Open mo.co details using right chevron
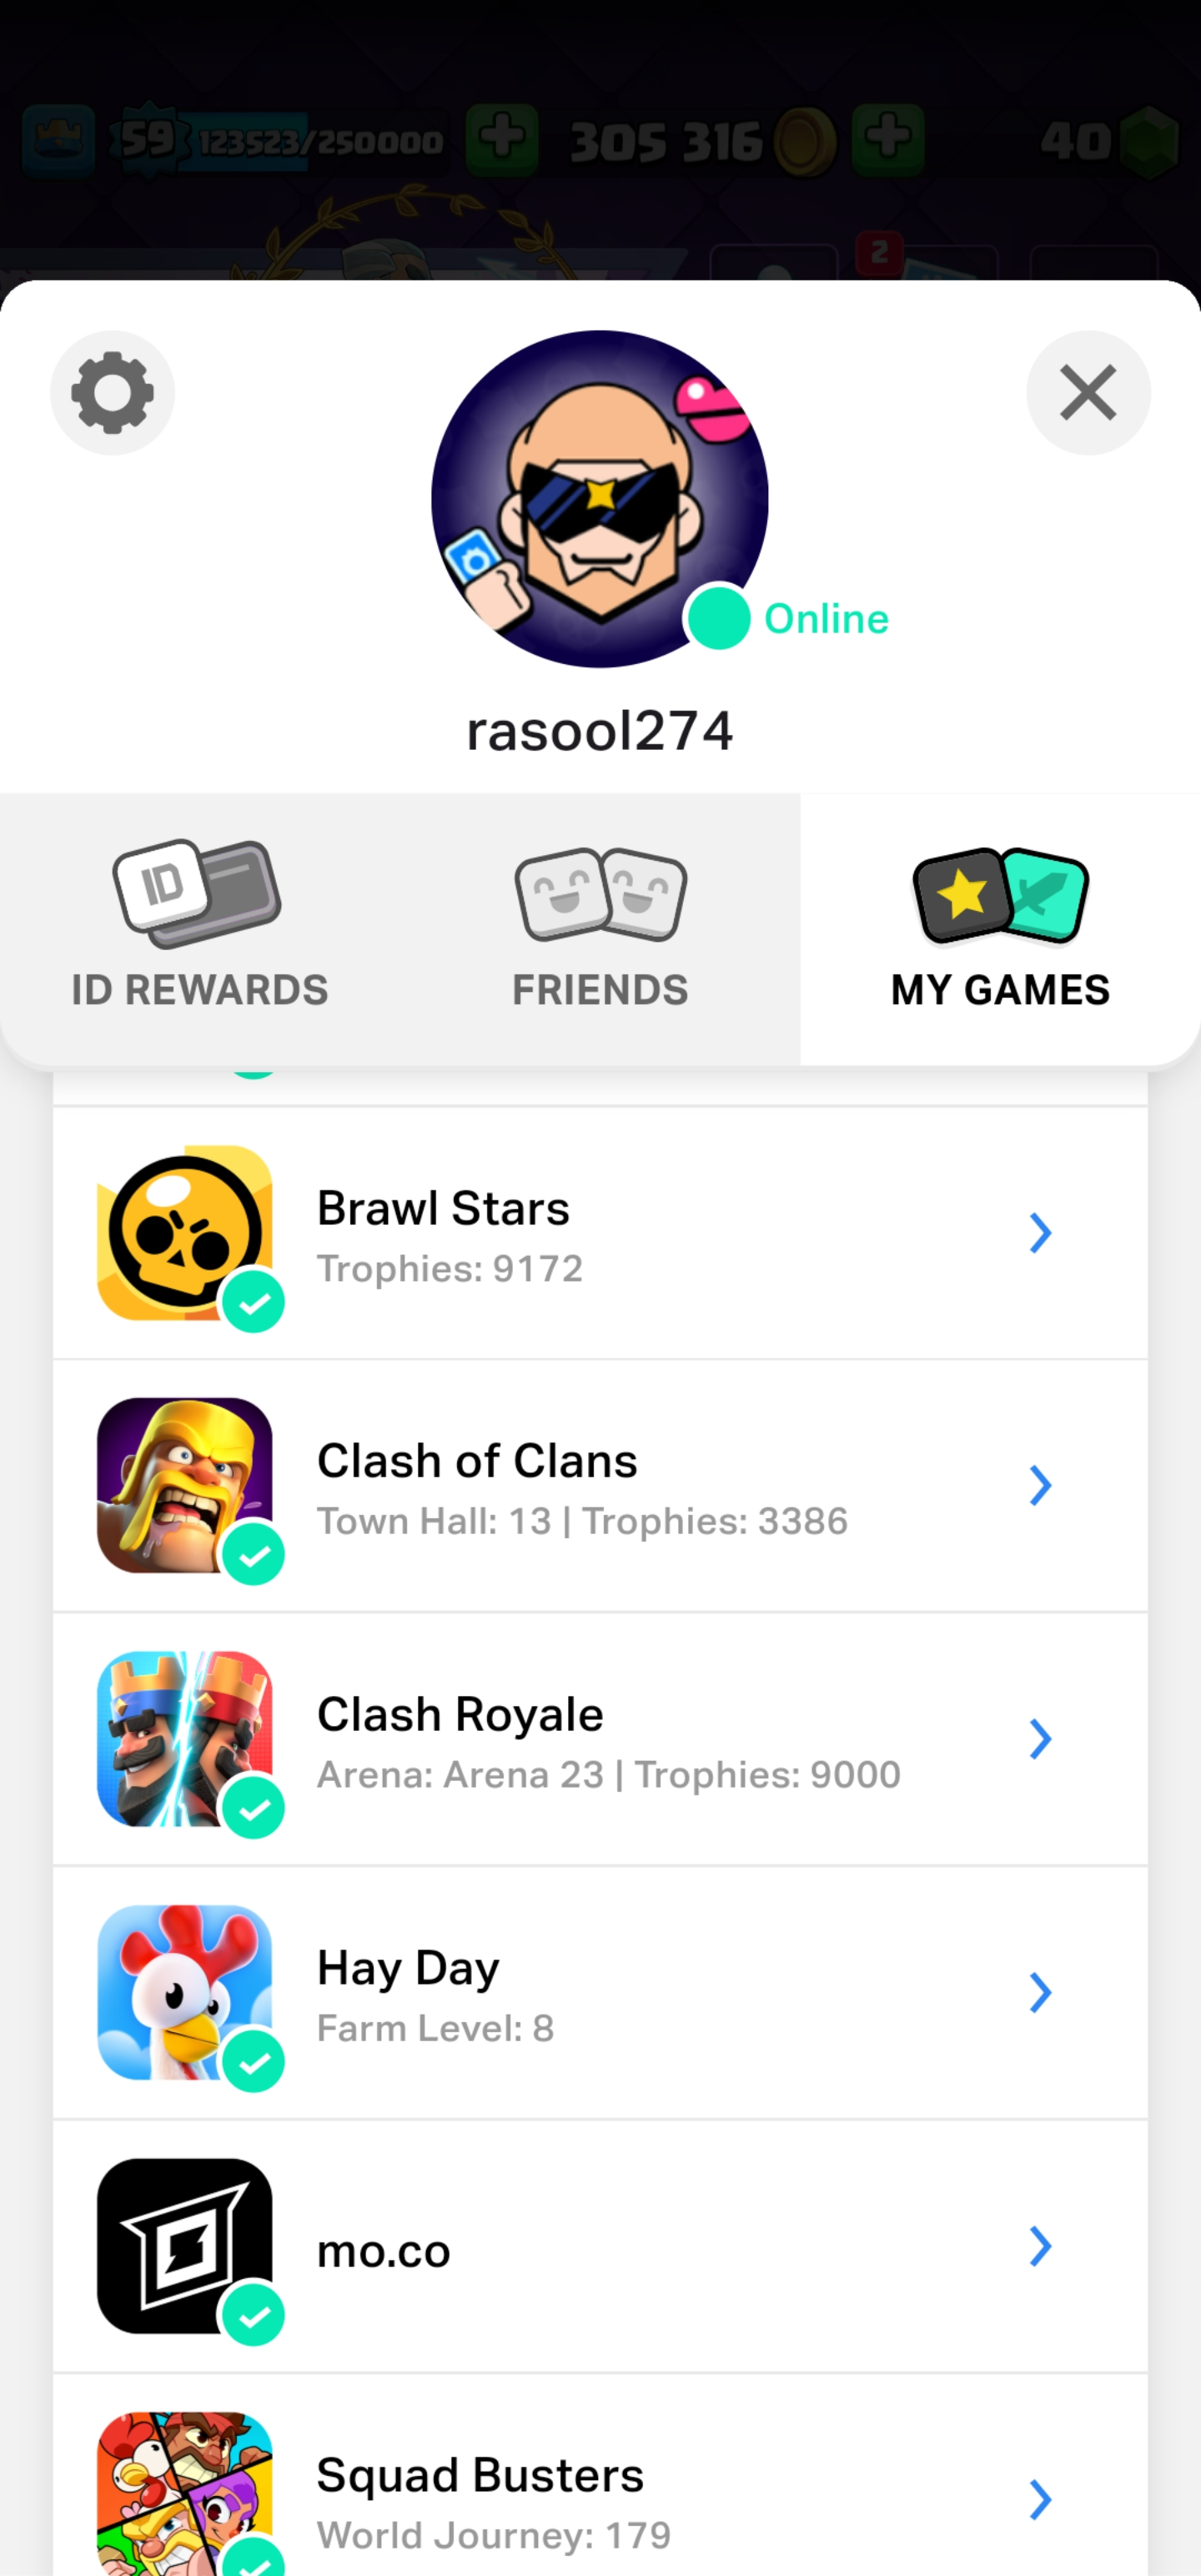Viewport: 1201px width, 2576px height. pos(1040,2246)
